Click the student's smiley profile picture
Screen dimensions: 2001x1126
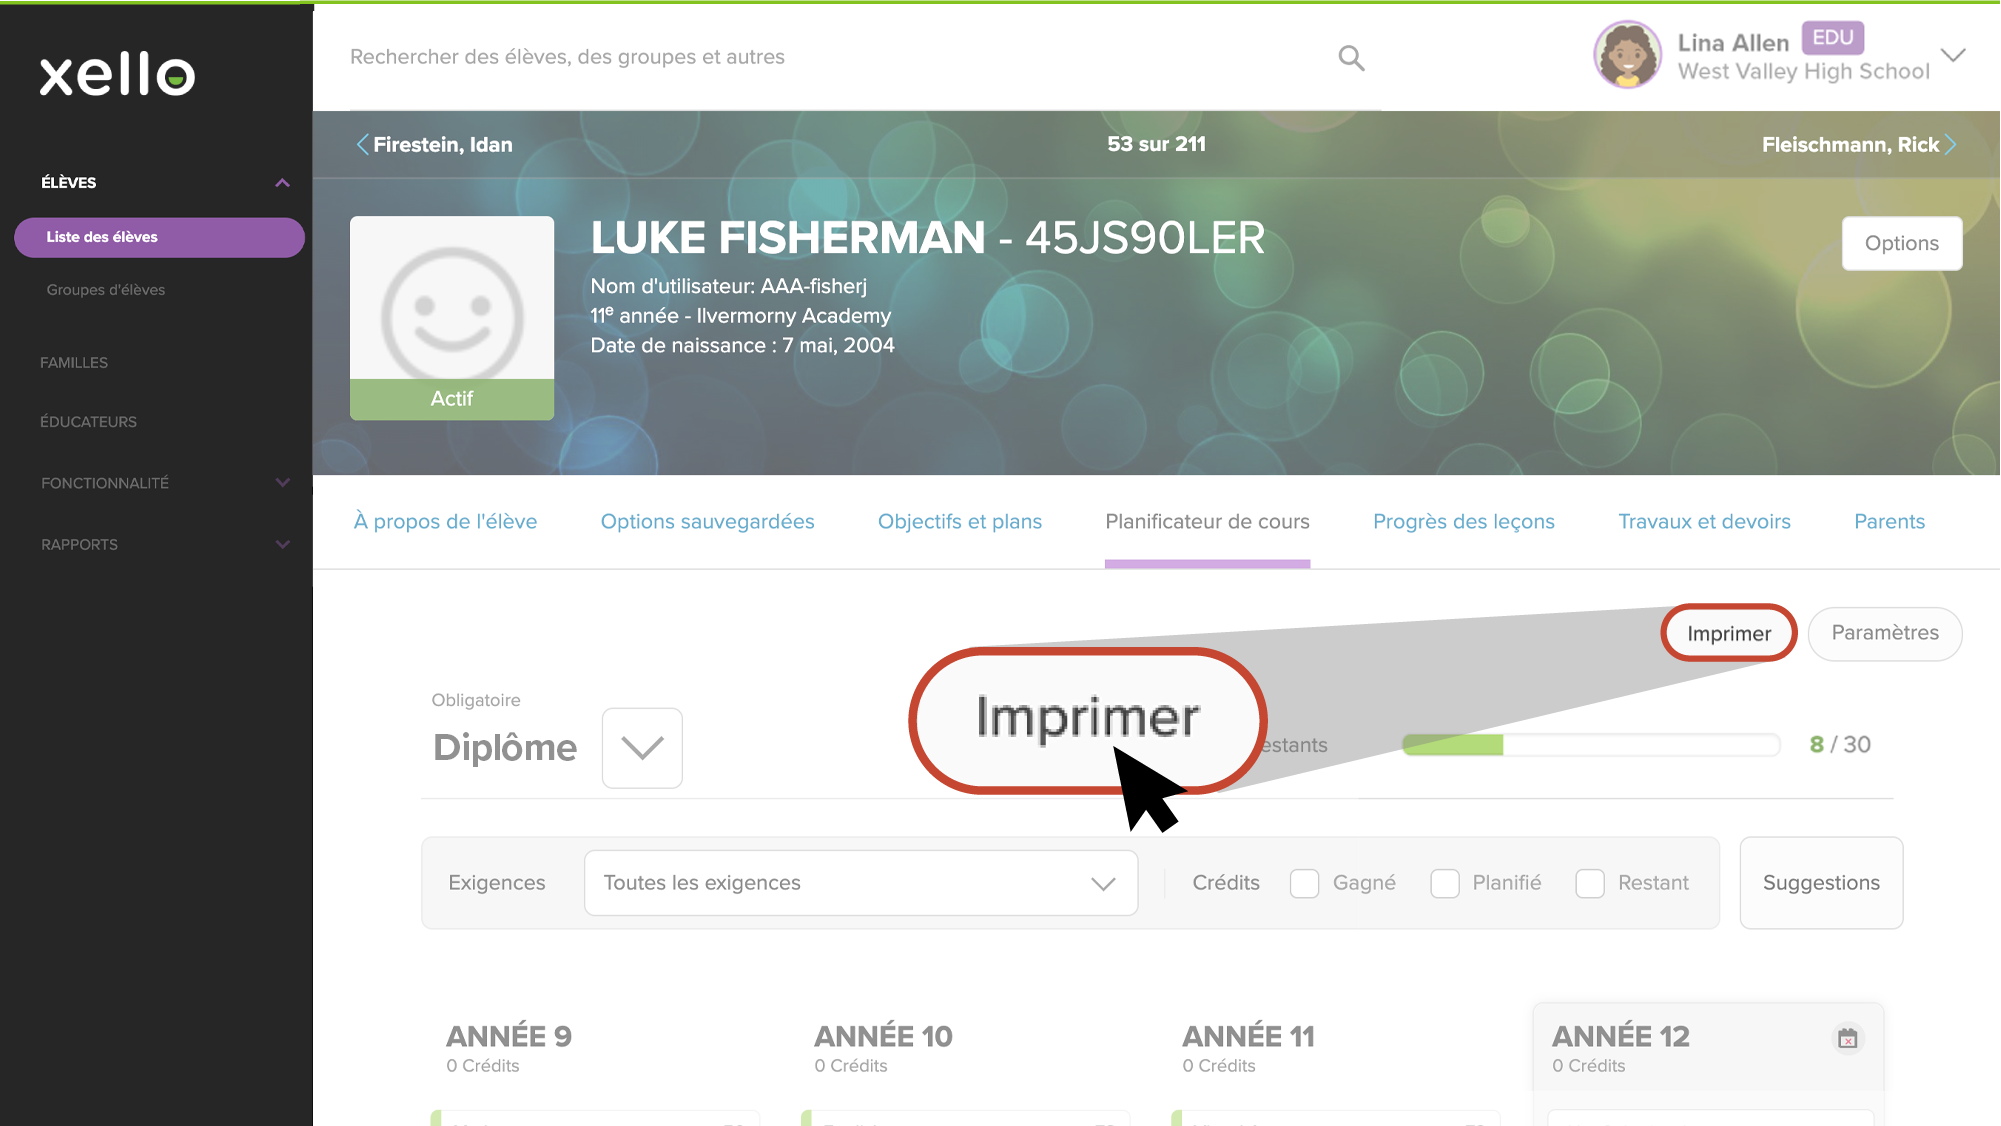[x=452, y=298]
